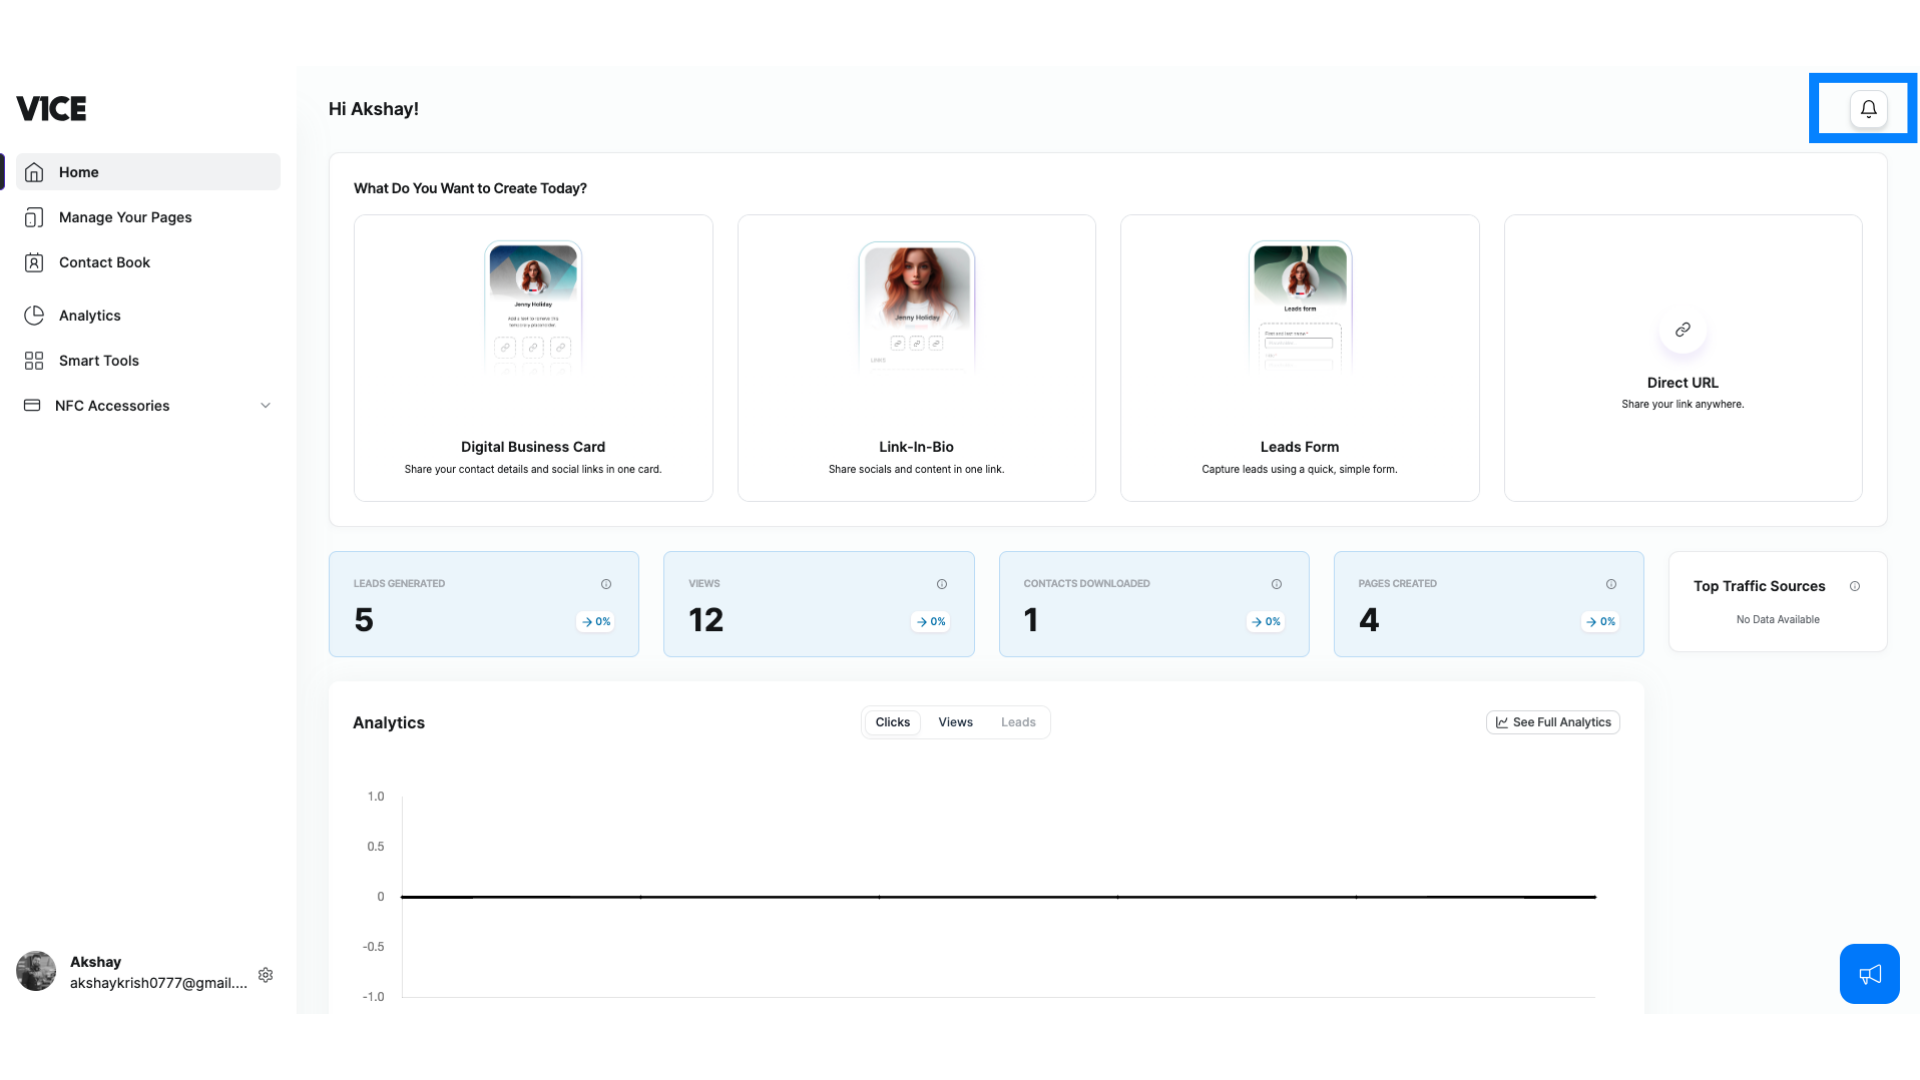
Task: Open Contact Book section
Action: tap(104, 261)
